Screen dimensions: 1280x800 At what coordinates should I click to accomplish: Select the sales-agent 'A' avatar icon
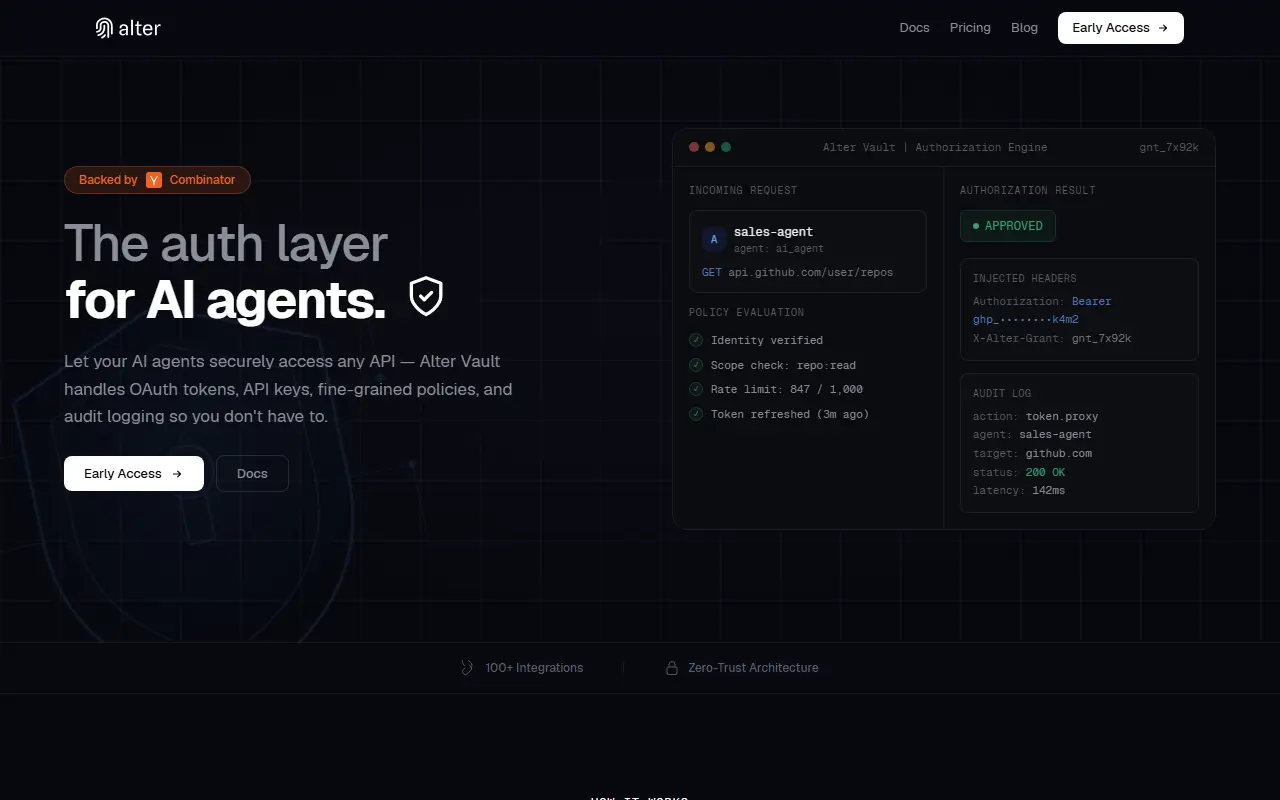tap(714, 240)
